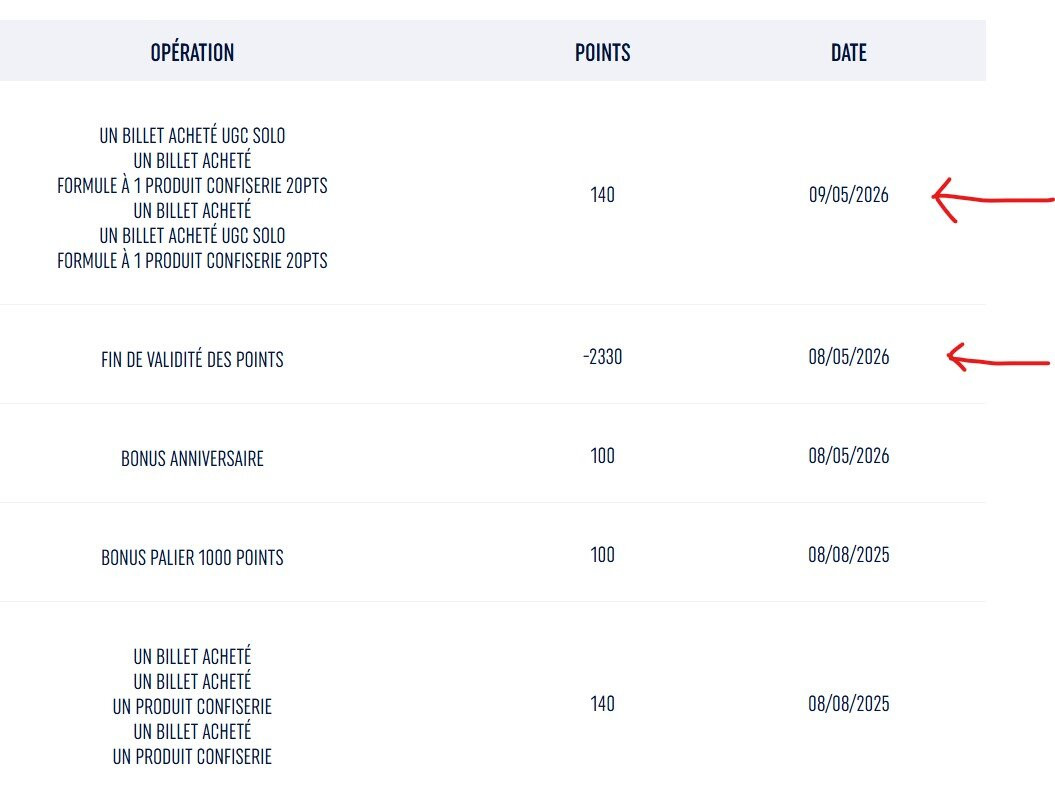1055x785 pixels.
Task: Click the 100 points for Bonus Palier
Action: [x=602, y=555]
